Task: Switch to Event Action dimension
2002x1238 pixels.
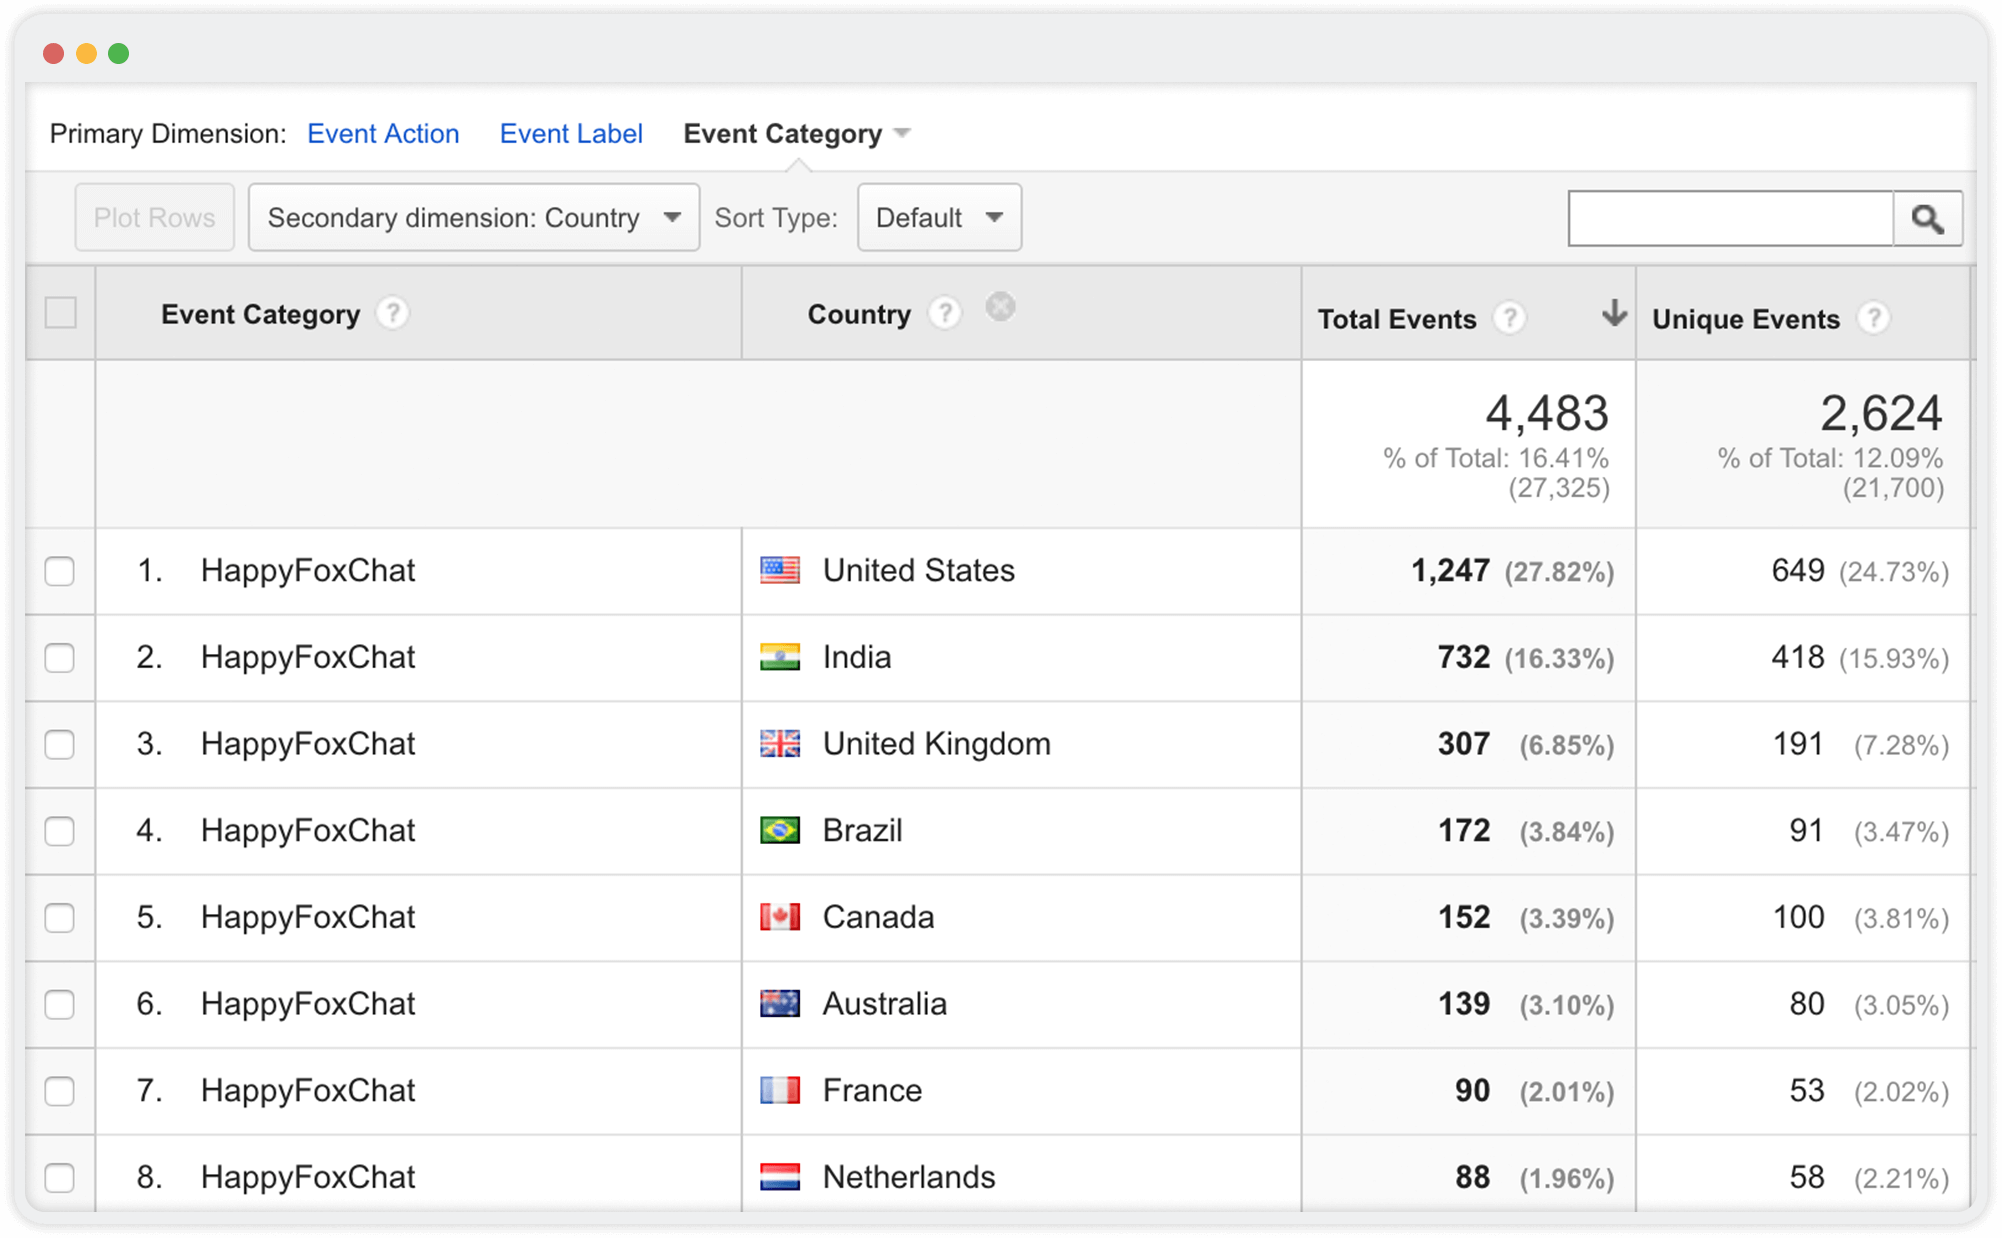Action: (x=383, y=134)
